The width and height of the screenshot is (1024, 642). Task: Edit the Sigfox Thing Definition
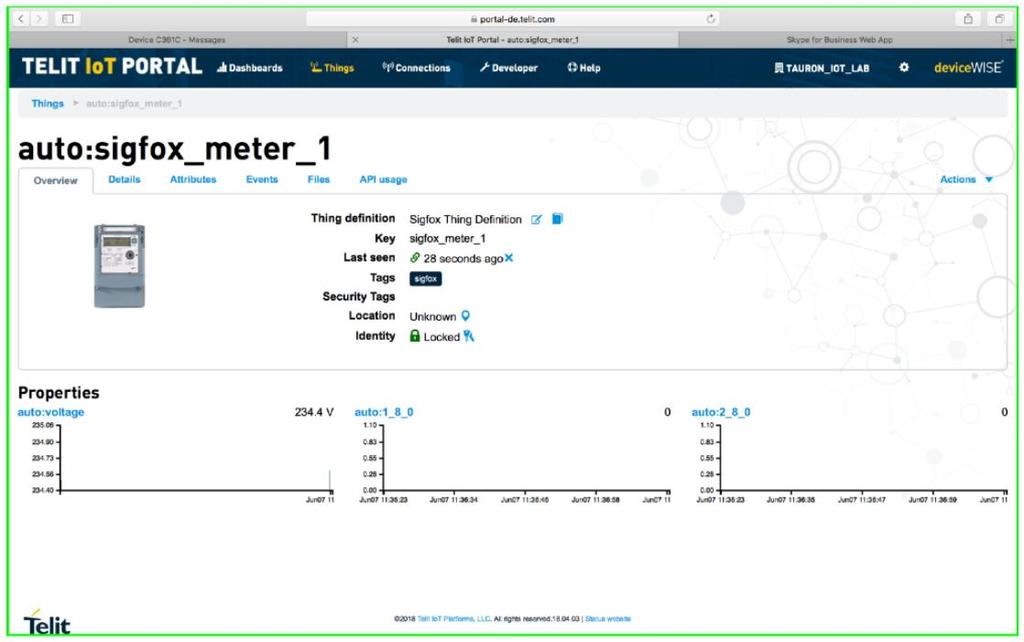tap(536, 219)
